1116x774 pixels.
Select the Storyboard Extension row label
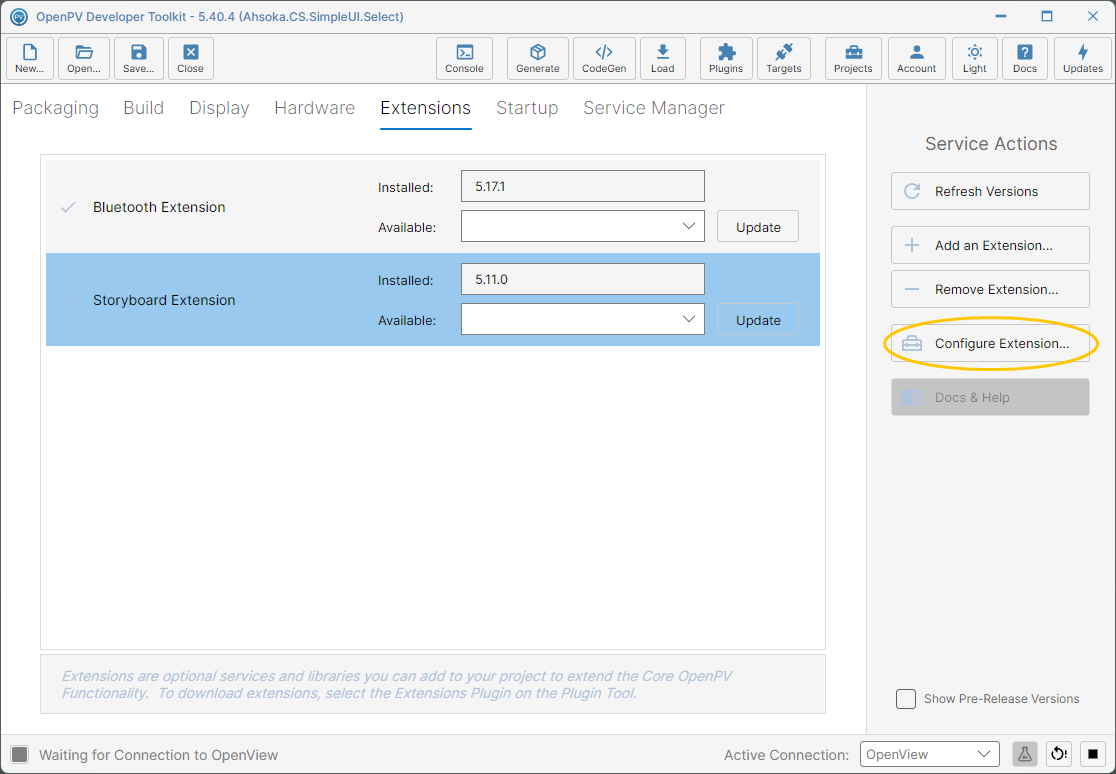[164, 300]
